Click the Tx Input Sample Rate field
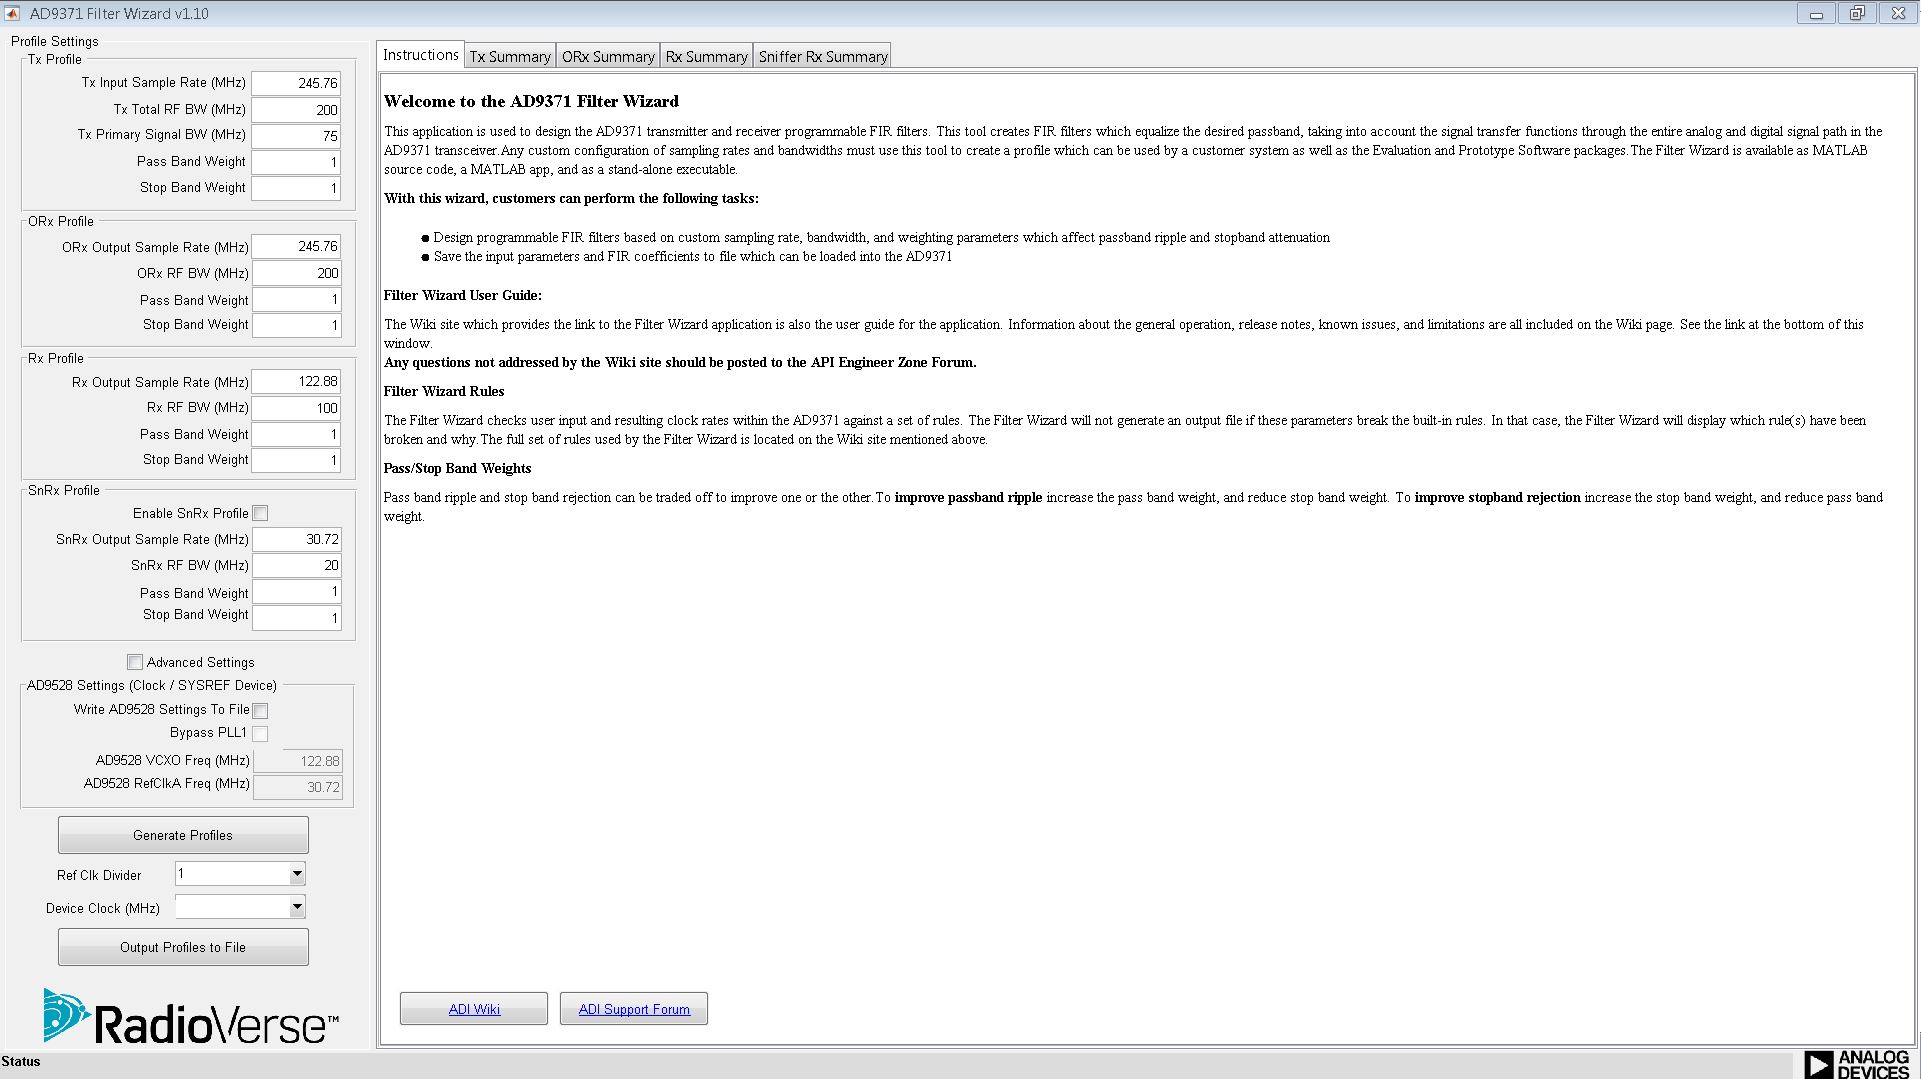Viewport: 1921px width, 1079px height. [x=296, y=83]
